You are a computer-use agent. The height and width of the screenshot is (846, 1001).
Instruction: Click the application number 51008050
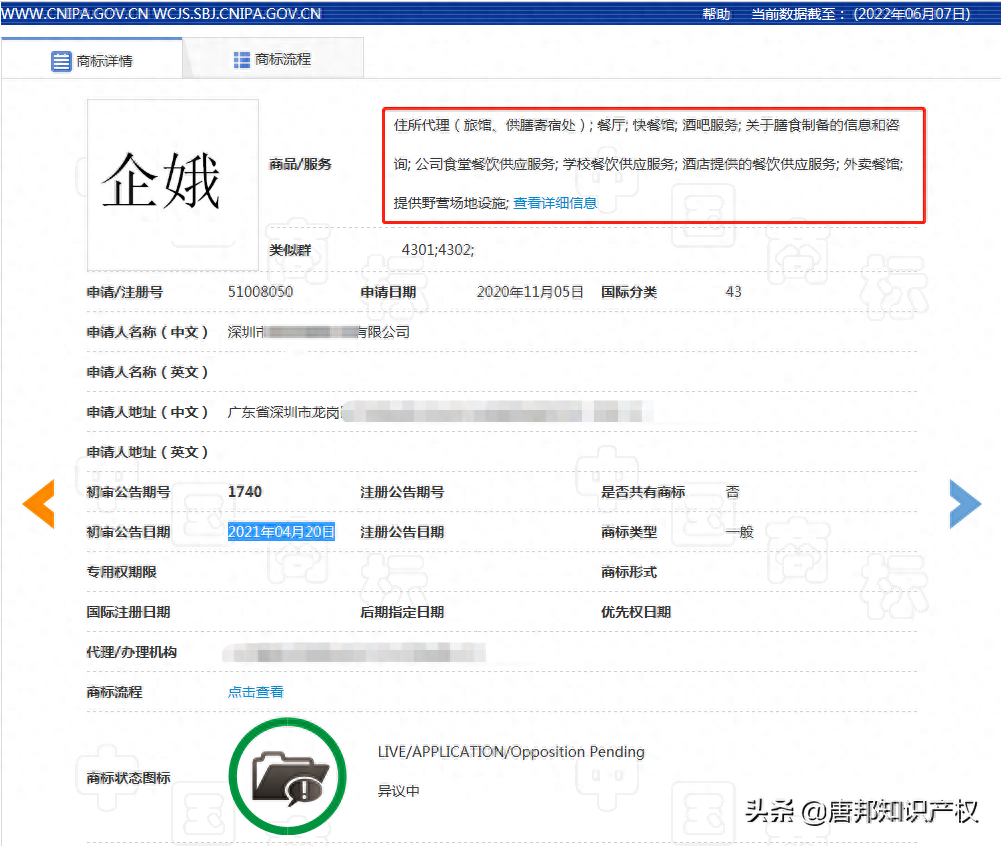click(261, 291)
